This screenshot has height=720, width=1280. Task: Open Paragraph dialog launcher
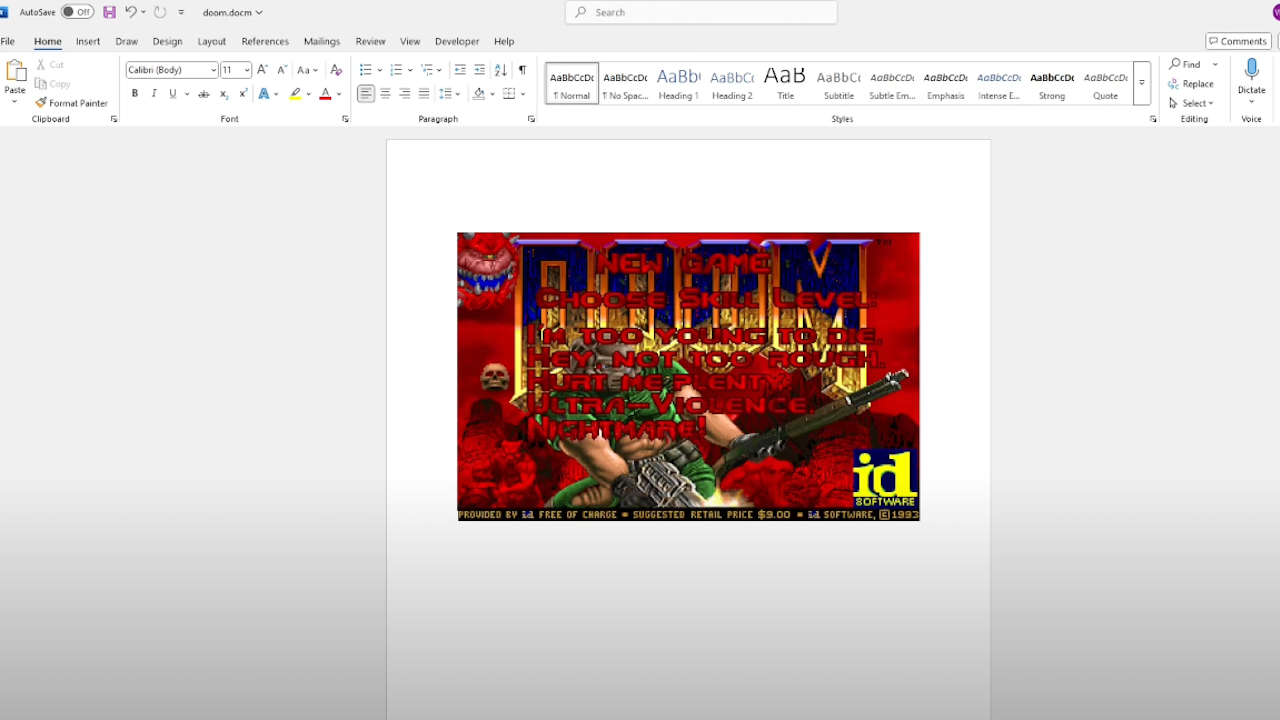pyautogui.click(x=531, y=119)
